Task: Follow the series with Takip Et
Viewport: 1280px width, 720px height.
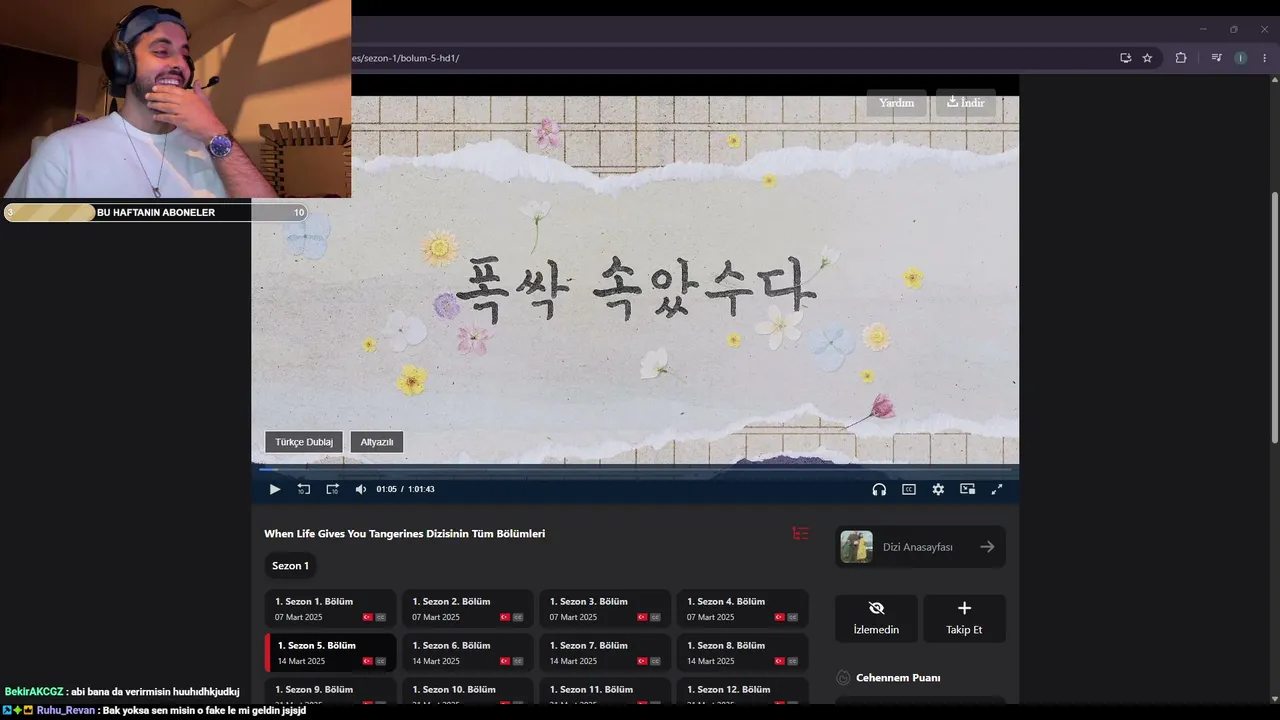Action: point(964,618)
